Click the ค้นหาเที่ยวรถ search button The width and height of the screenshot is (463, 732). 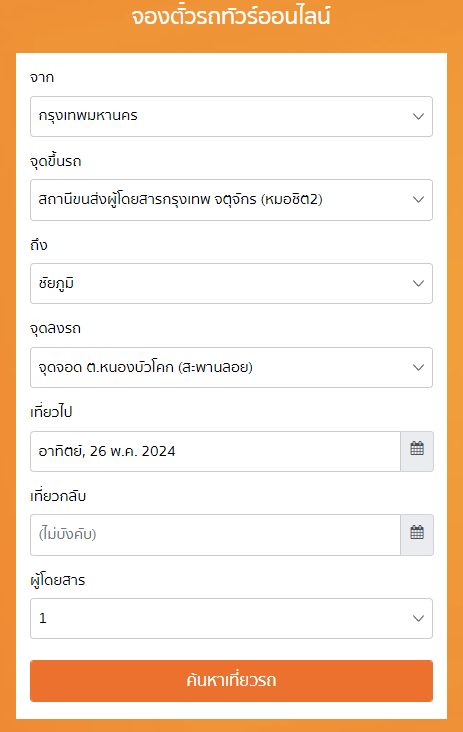[232, 681]
